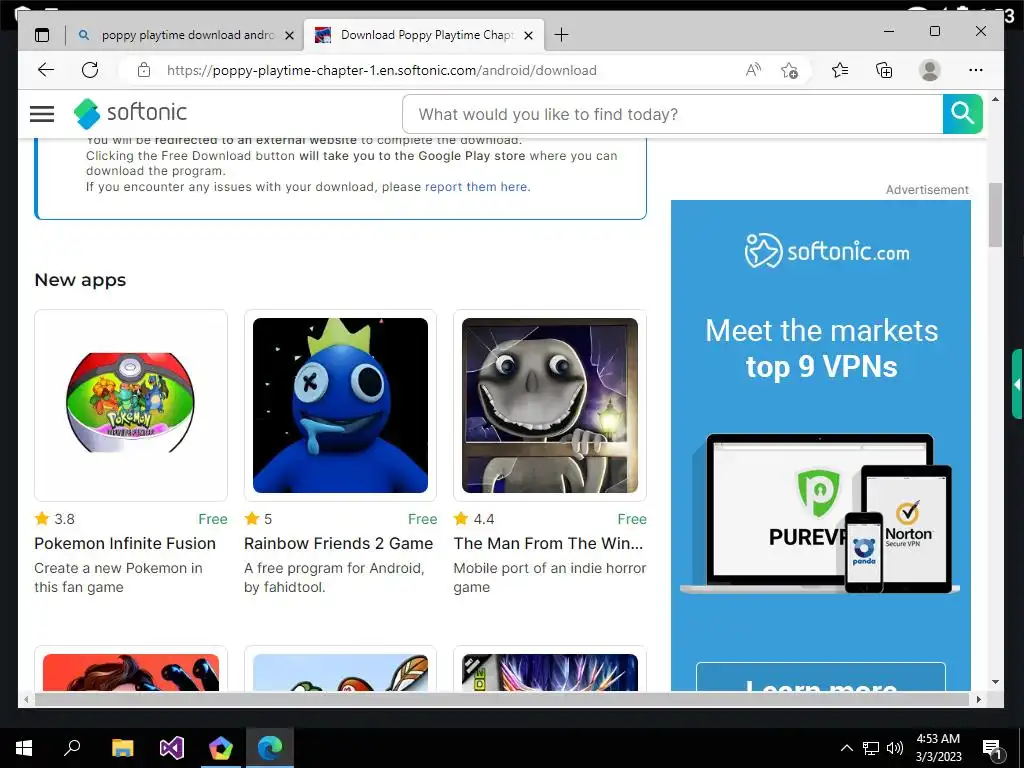The image size is (1024, 768).
Task: Open volume control tray icon
Action: (x=895, y=748)
